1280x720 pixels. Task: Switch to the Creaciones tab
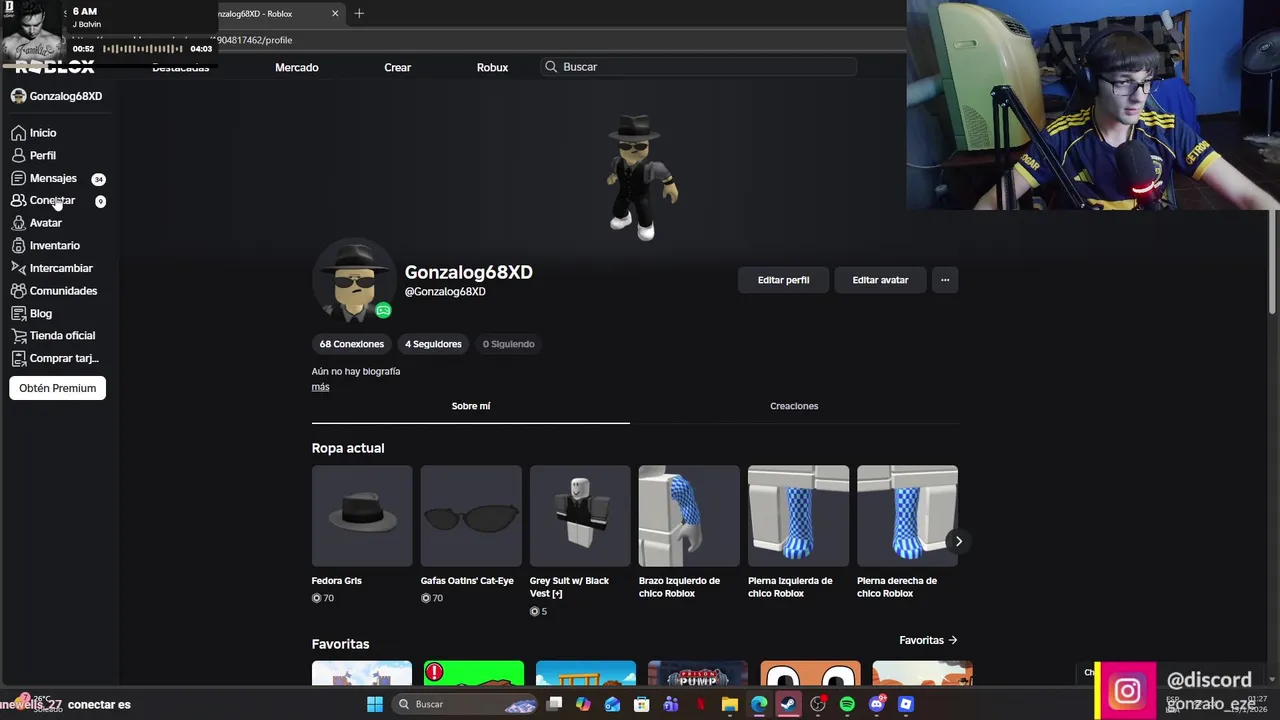coord(794,406)
